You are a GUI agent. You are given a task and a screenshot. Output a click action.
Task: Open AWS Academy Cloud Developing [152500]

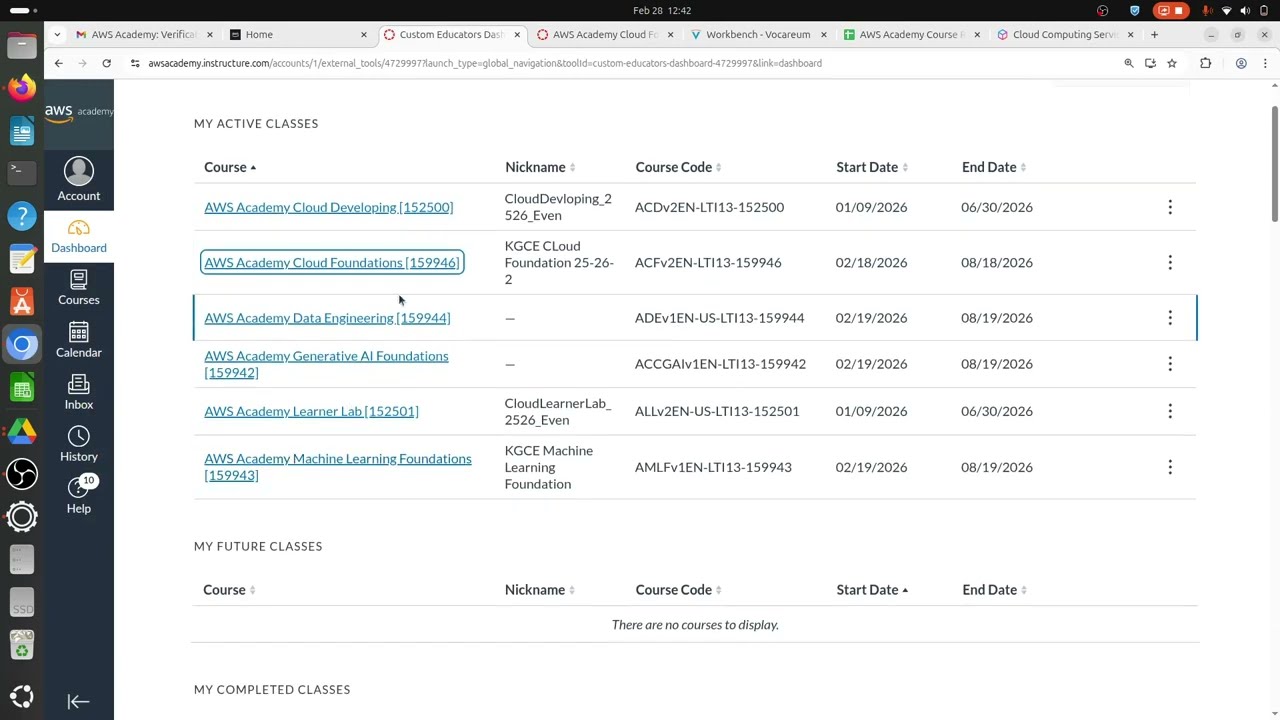click(x=328, y=207)
